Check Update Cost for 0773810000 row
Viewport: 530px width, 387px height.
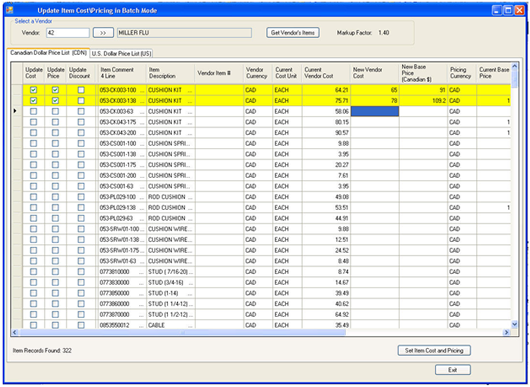pyautogui.click(x=33, y=272)
